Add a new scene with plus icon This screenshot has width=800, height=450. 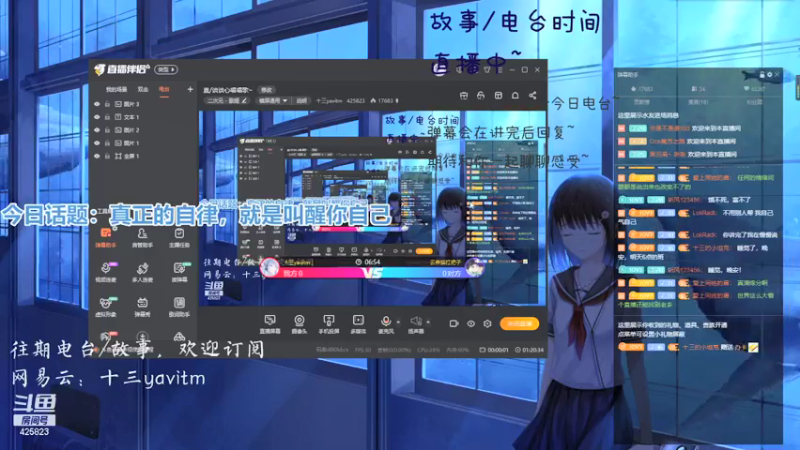point(190,89)
